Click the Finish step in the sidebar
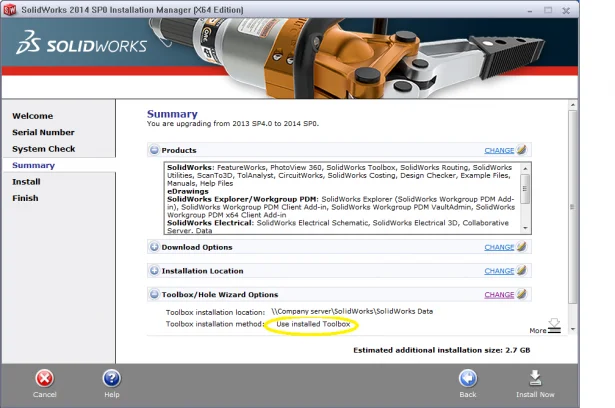Screen dimensions: 615x408 pyautogui.click(x=25, y=198)
